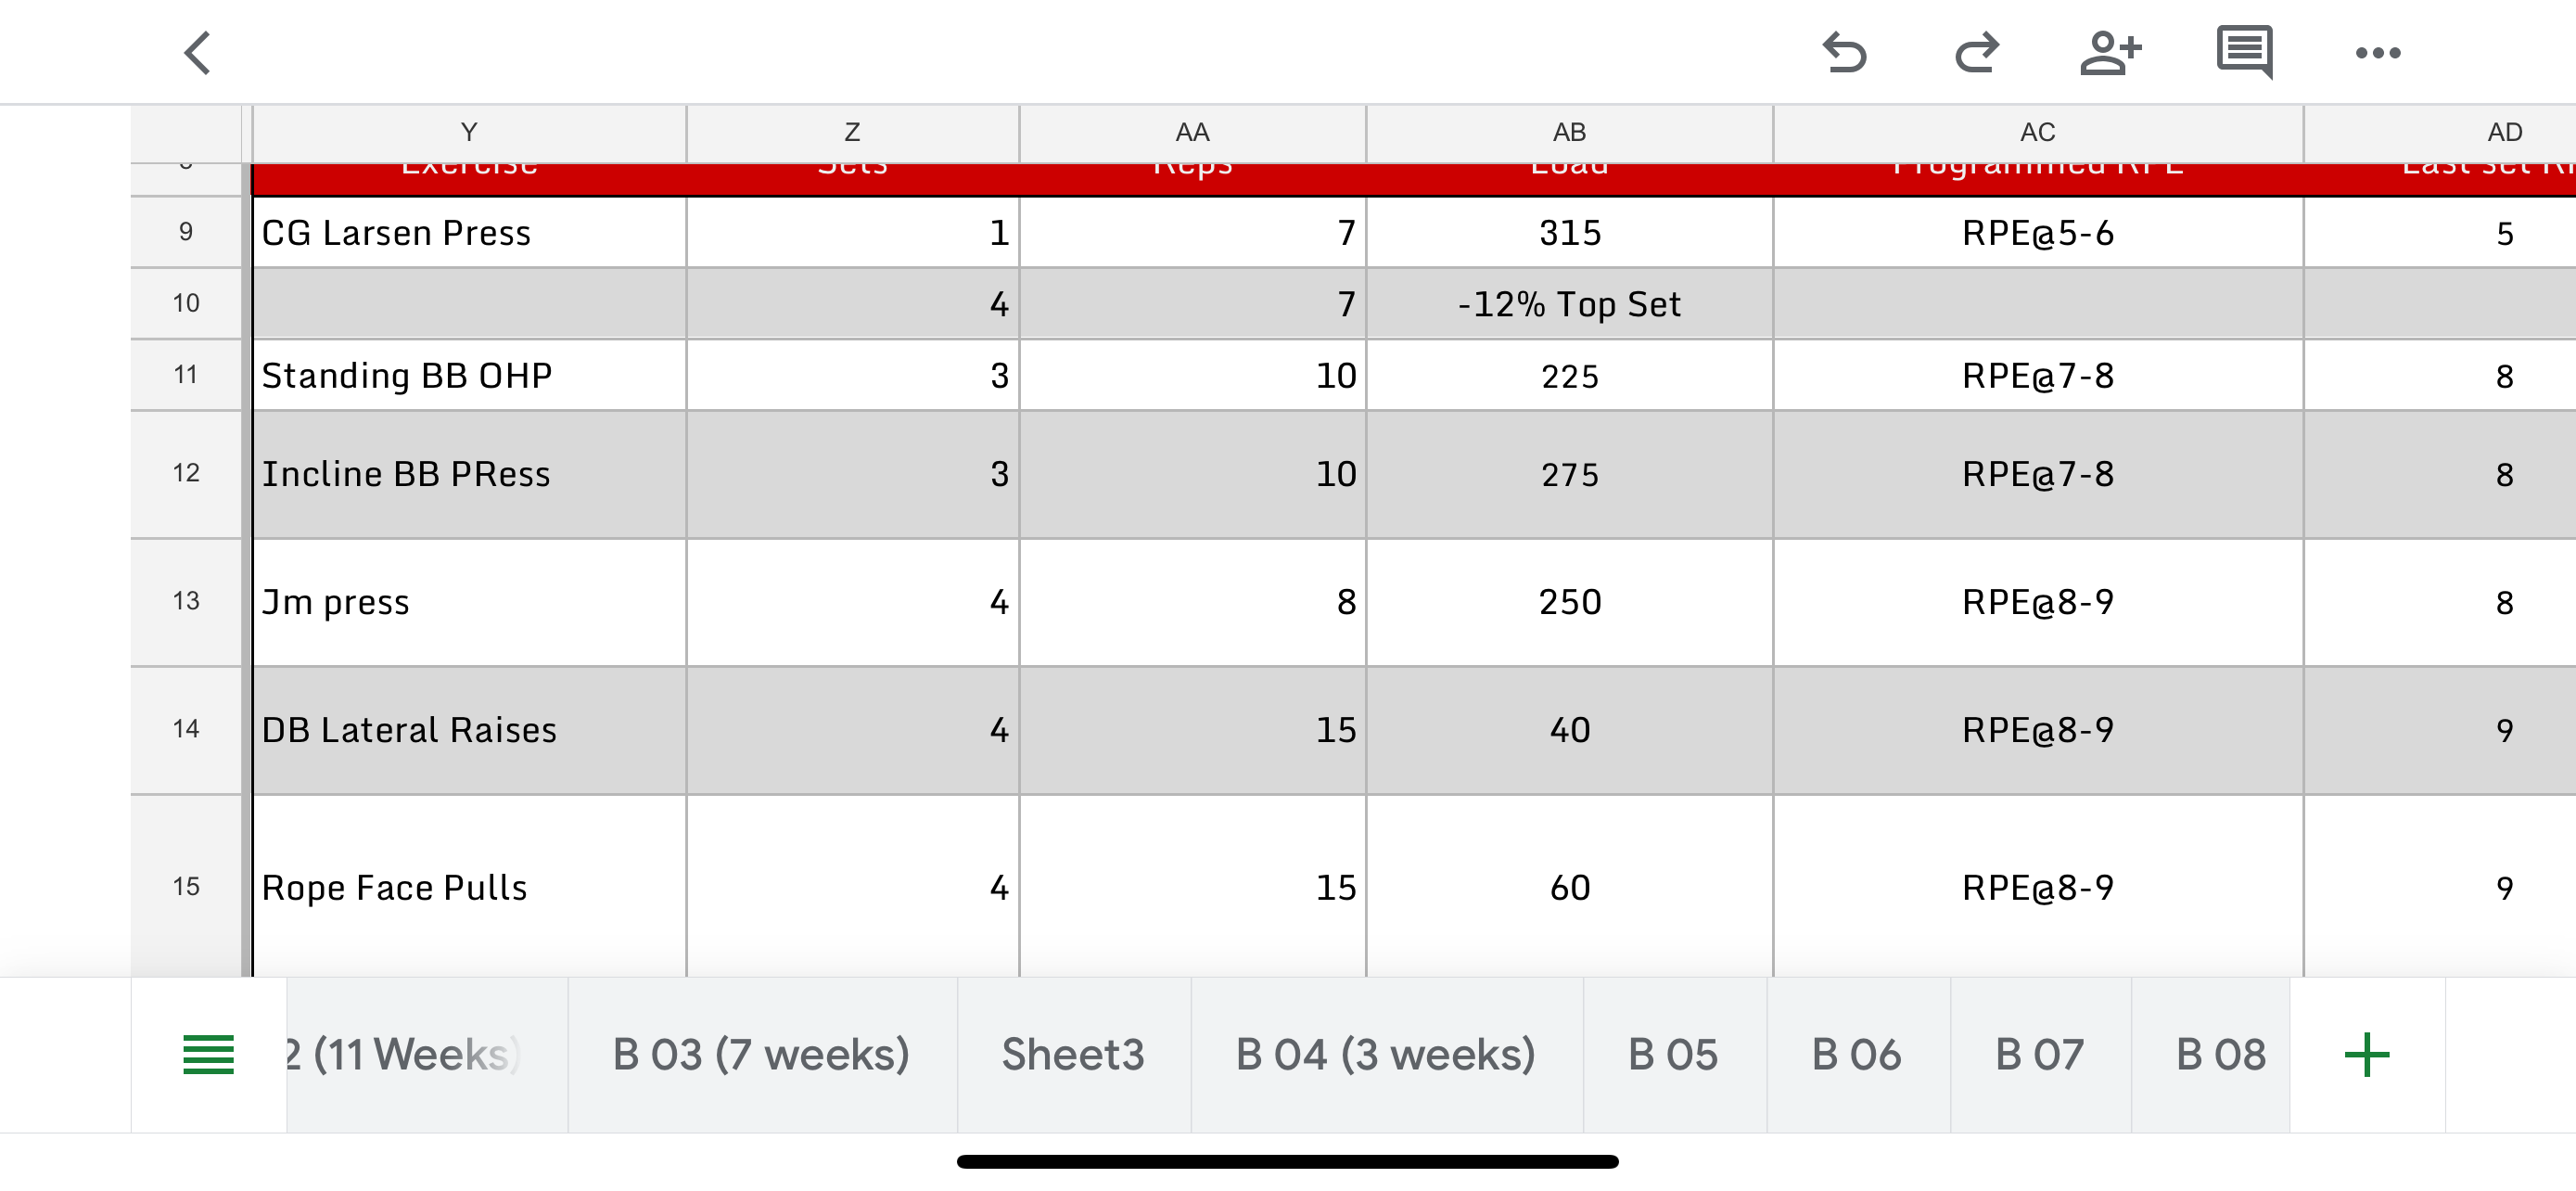This screenshot has width=2576, height=1191.
Task: Tap the back arrow icon
Action: point(198,53)
